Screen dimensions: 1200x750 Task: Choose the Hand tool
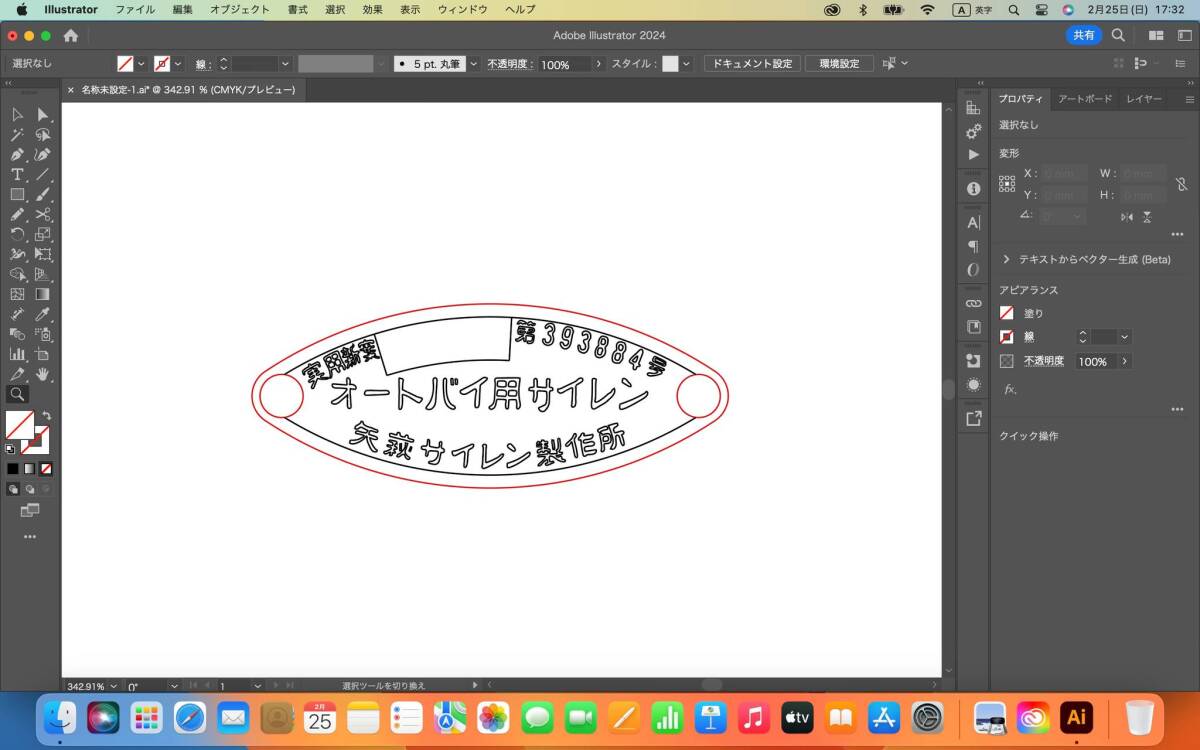43,374
